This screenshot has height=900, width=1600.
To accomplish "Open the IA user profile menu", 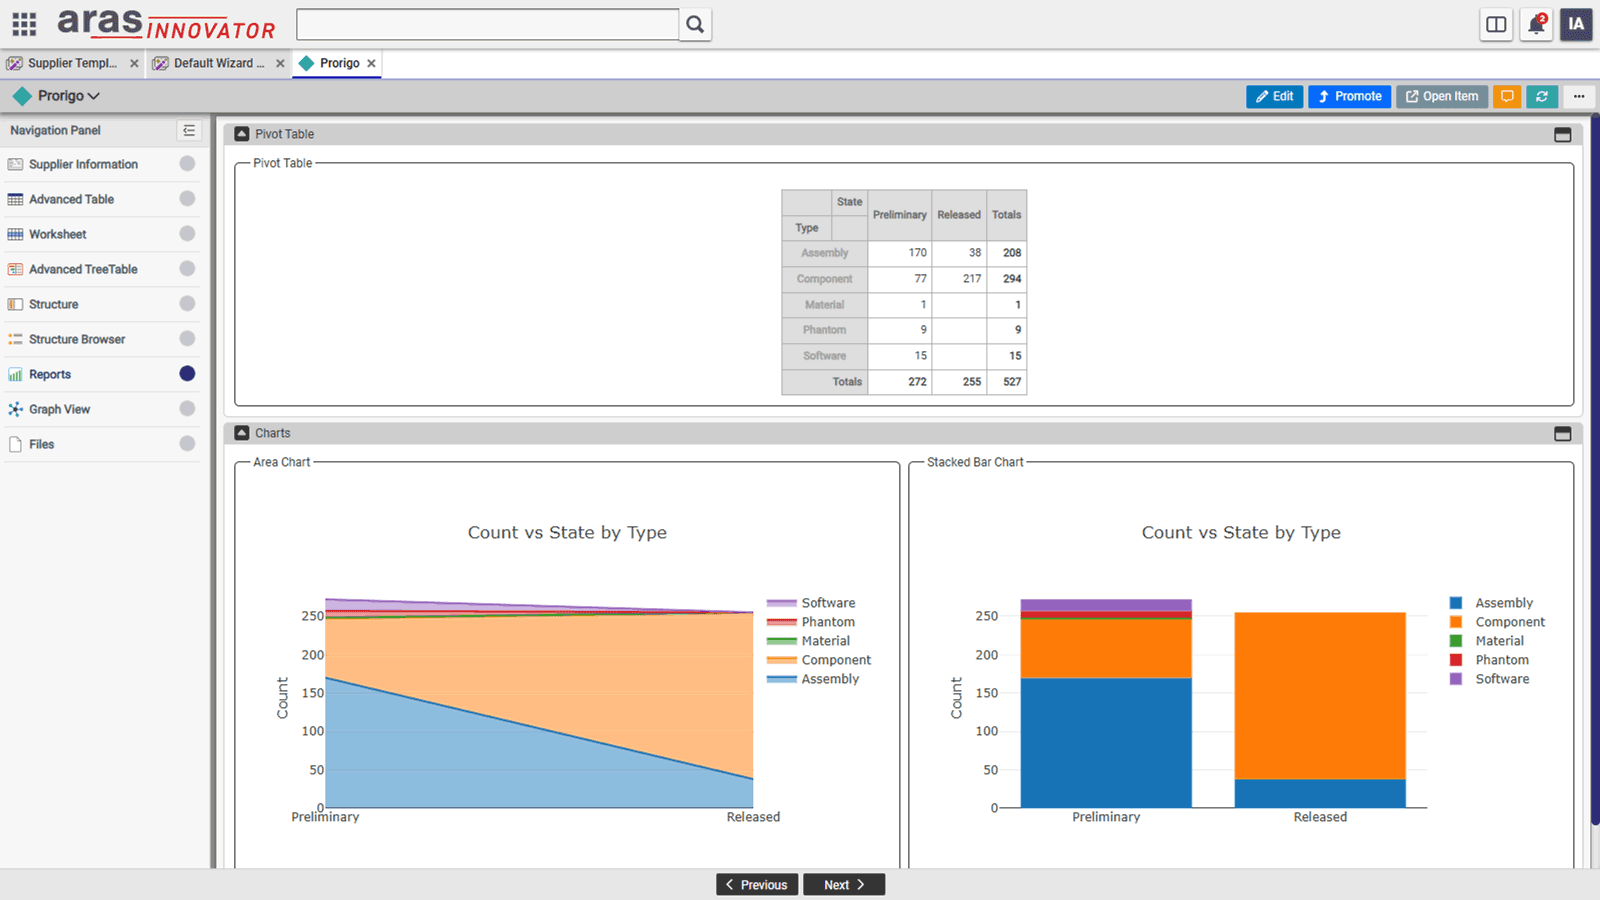I will (x=1576, y=25).
